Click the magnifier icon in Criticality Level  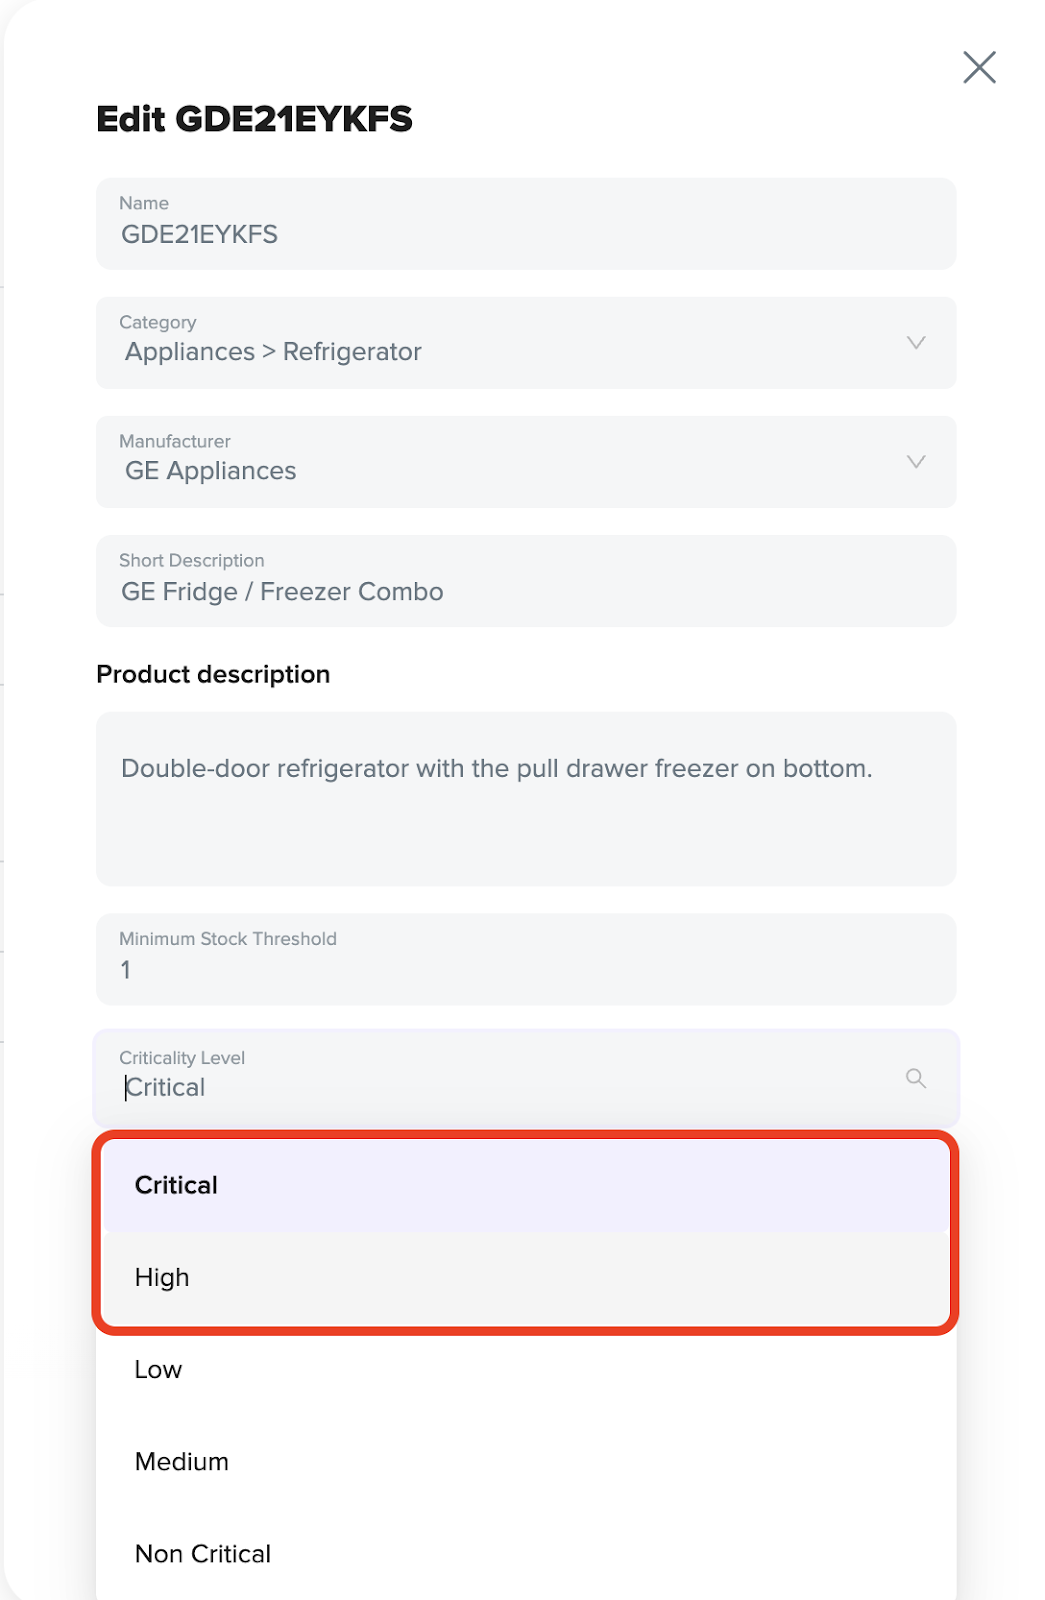coord(915,1078)
